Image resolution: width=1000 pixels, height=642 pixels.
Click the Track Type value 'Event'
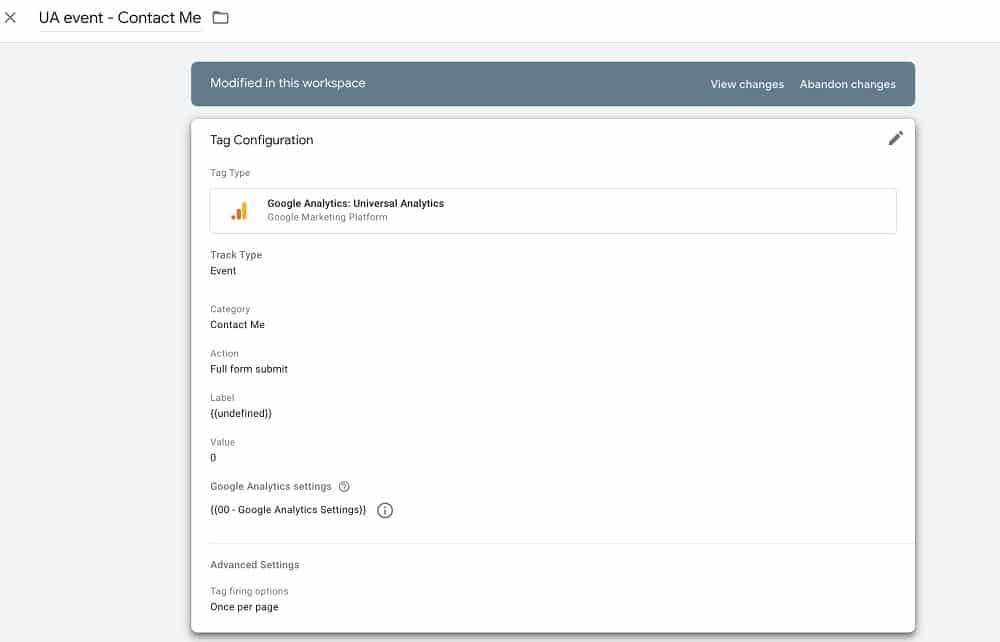pos(223,271)
